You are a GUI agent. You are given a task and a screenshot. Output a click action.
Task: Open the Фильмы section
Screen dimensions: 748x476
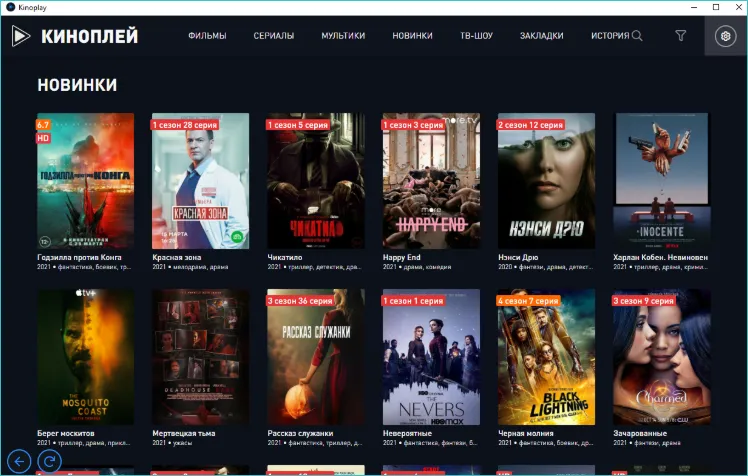[x=207, y=36]
